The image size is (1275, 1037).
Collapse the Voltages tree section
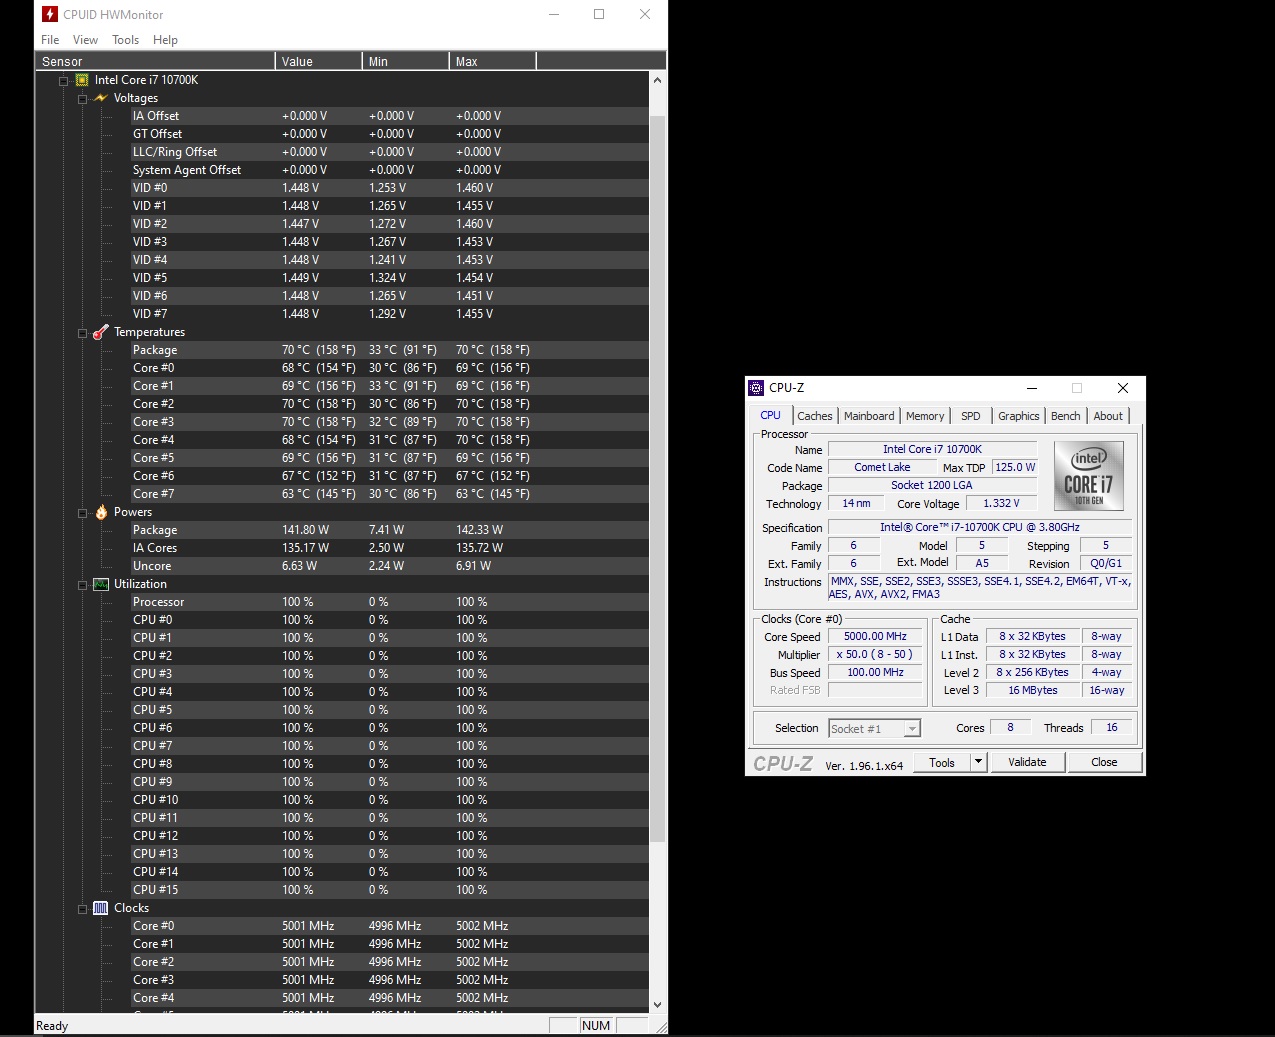(83, 99)
